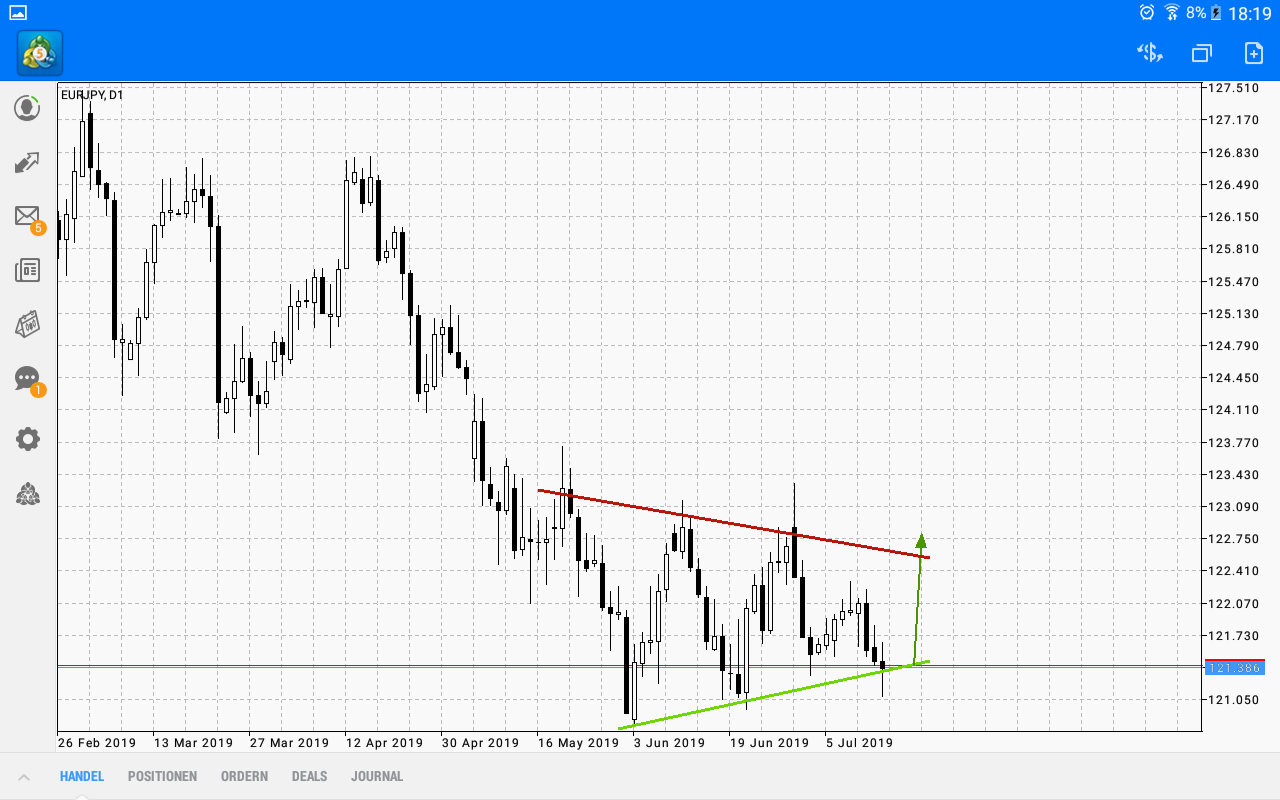The height and width of the screenshot is (800, 1280).
Task: Create a new order via the plus icon
Action: (x=1253, y=53)
